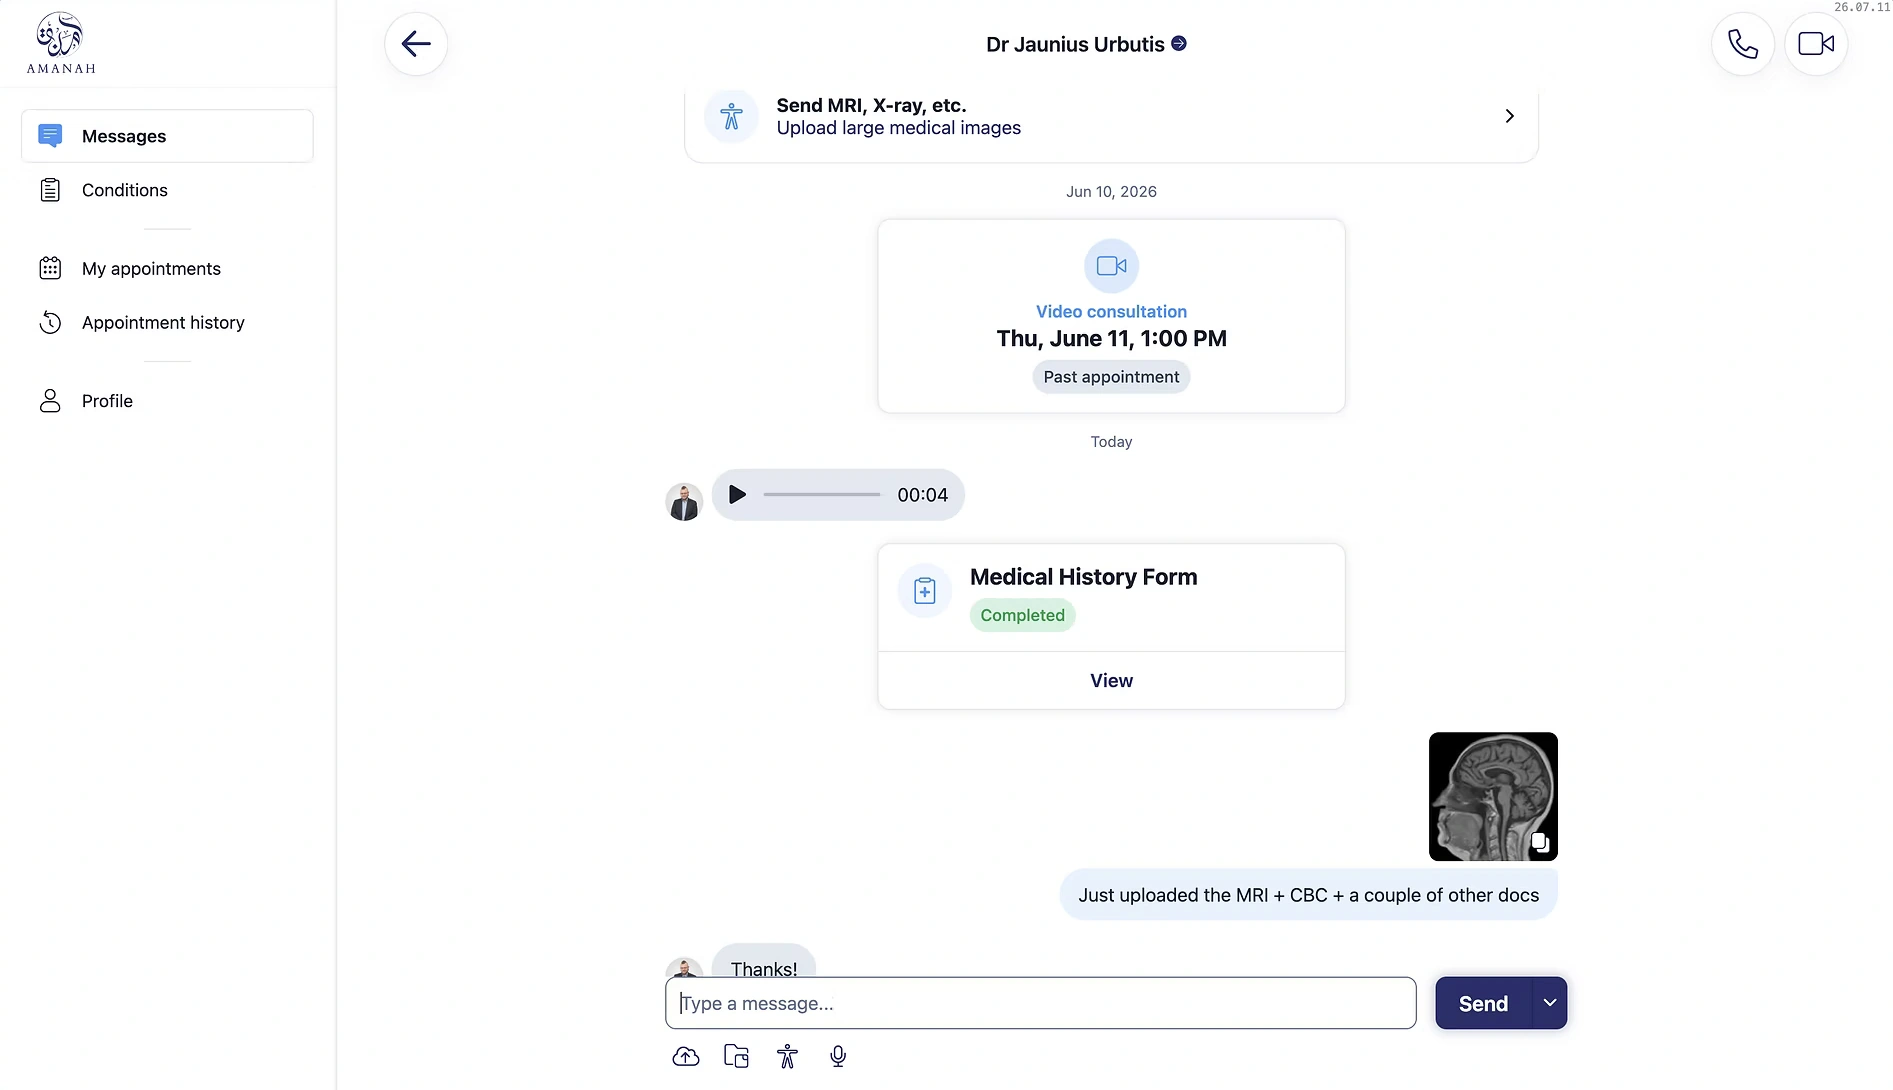The image size is (1893, 1090).
Task: Go to My appointments
Action: 167,269
